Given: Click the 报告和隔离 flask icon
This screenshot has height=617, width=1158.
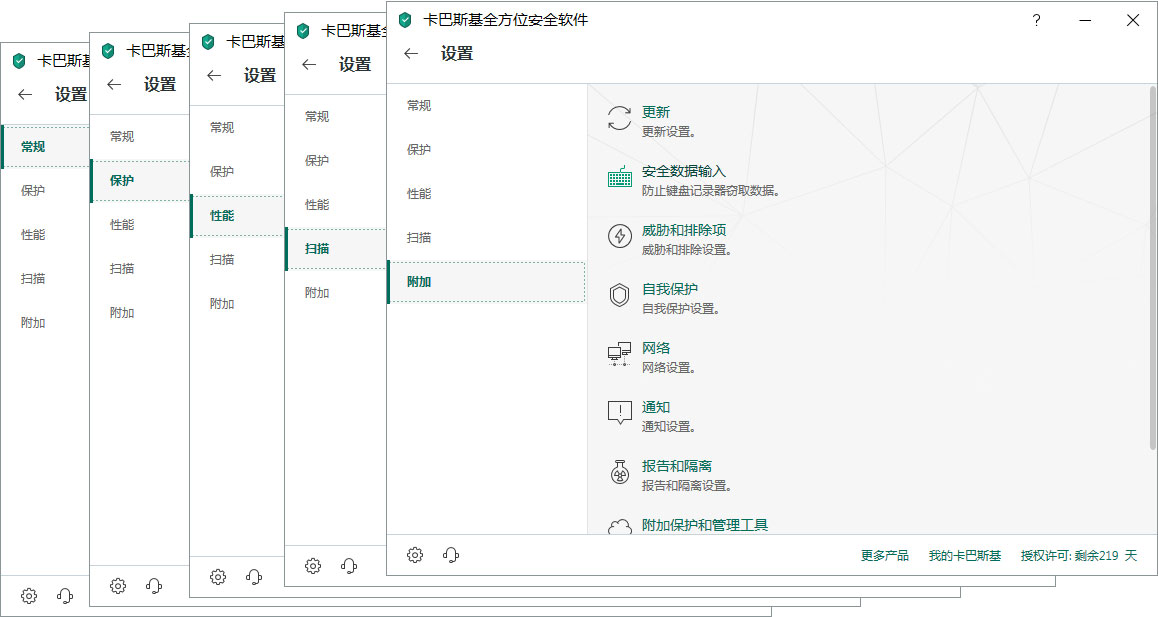Looking at the screenshot, I should 620,472.
